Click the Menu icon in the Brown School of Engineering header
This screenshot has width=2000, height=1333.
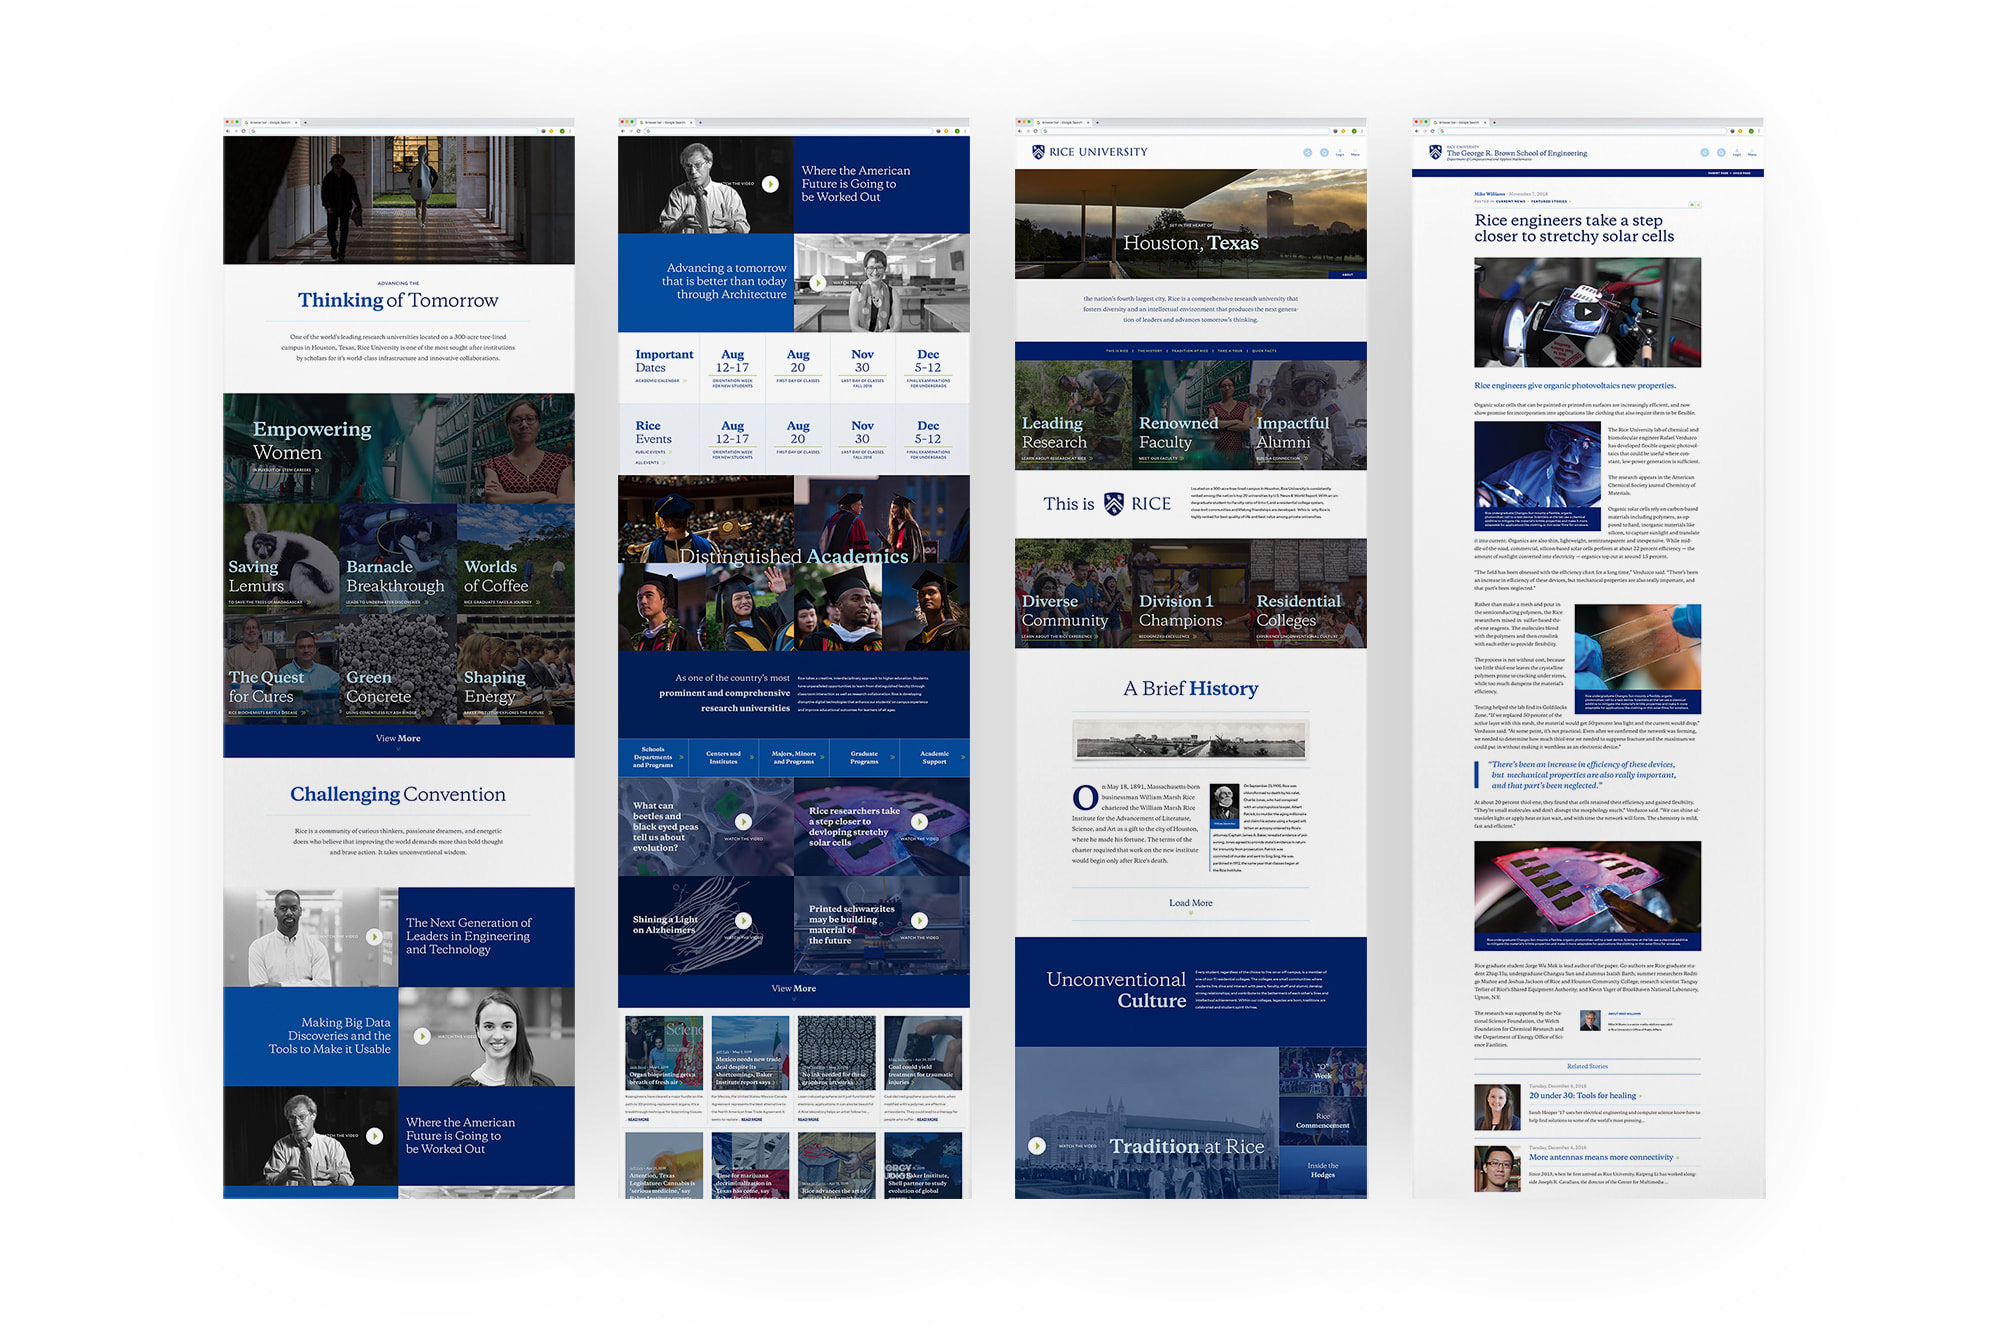tap(1752, 153)
